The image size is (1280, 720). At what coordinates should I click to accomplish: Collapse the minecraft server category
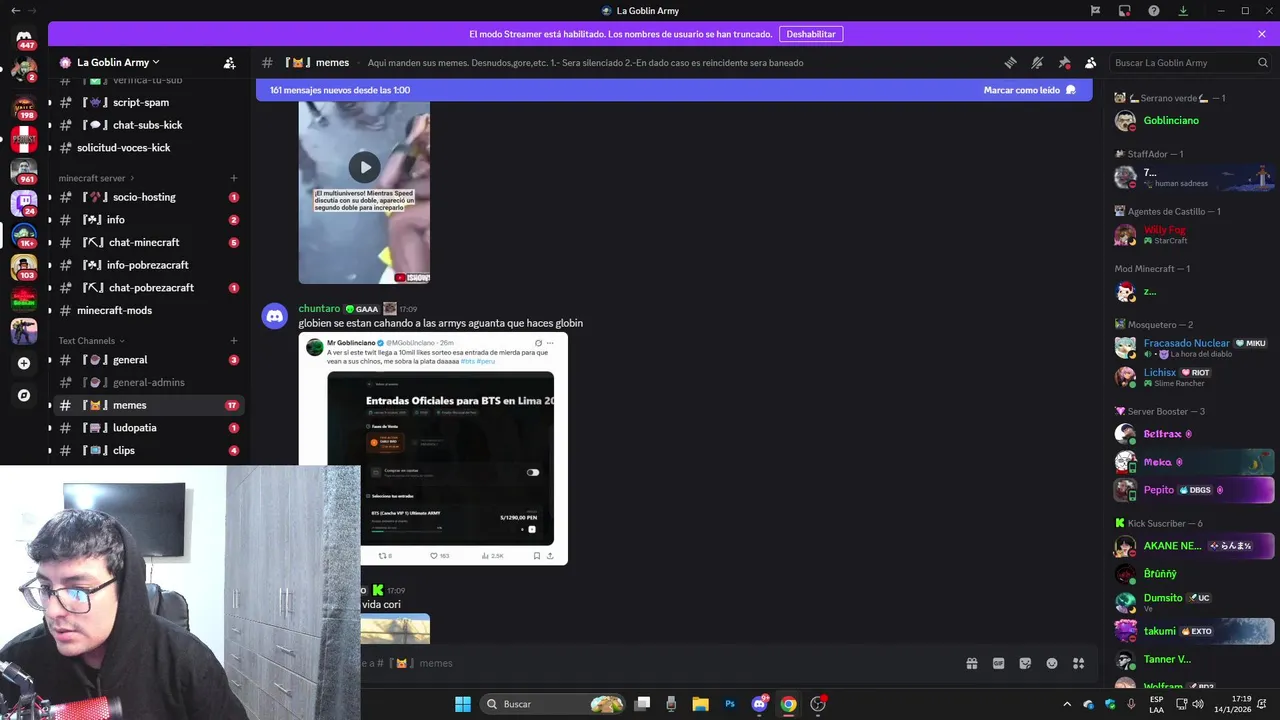pos(96,178)
